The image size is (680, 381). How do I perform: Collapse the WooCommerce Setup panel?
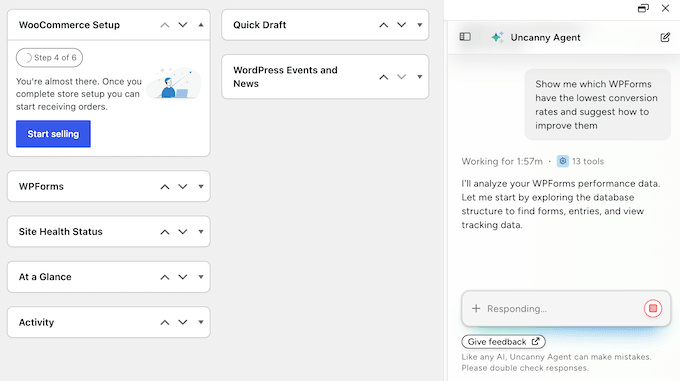(201, 25)
